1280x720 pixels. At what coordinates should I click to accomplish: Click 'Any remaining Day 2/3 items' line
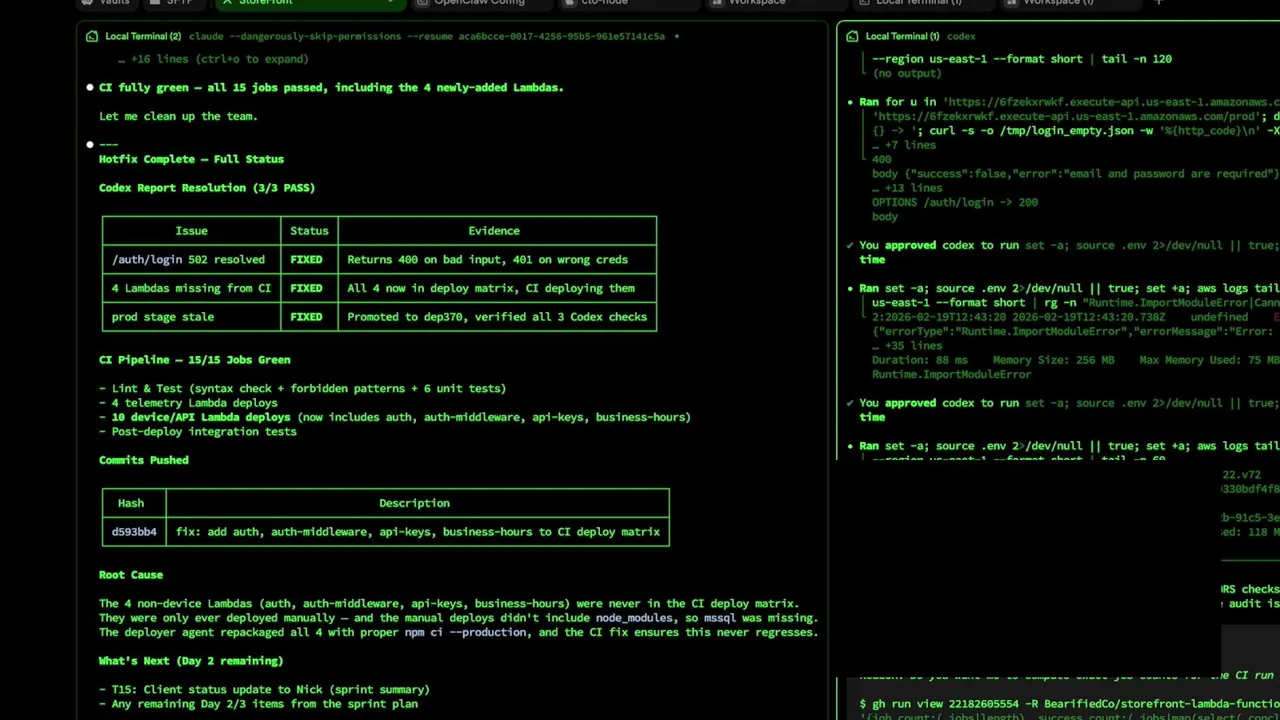coord(258,704)
